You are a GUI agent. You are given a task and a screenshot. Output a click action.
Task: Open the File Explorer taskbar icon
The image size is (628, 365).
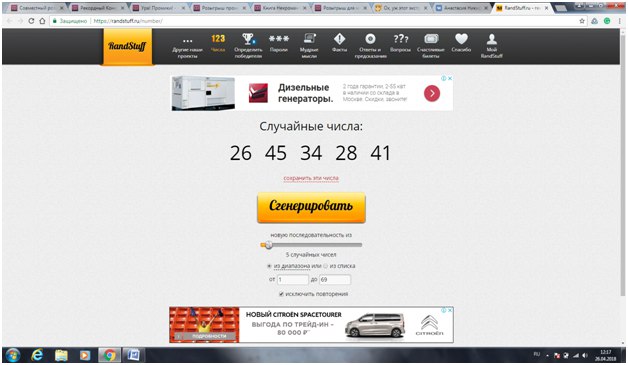[61, 355]
